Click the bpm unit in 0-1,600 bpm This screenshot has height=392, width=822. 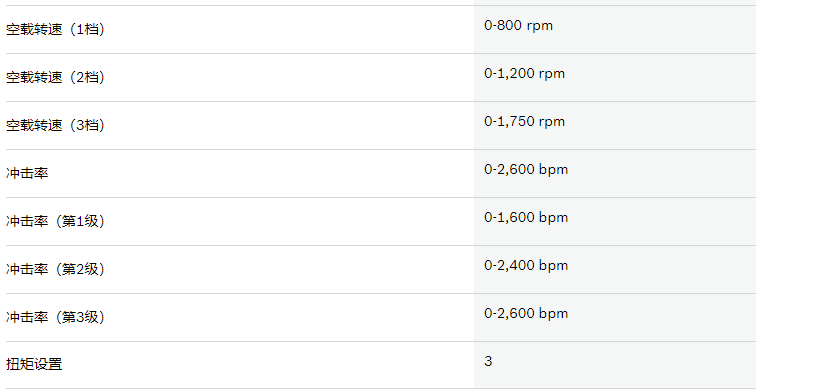554,218
